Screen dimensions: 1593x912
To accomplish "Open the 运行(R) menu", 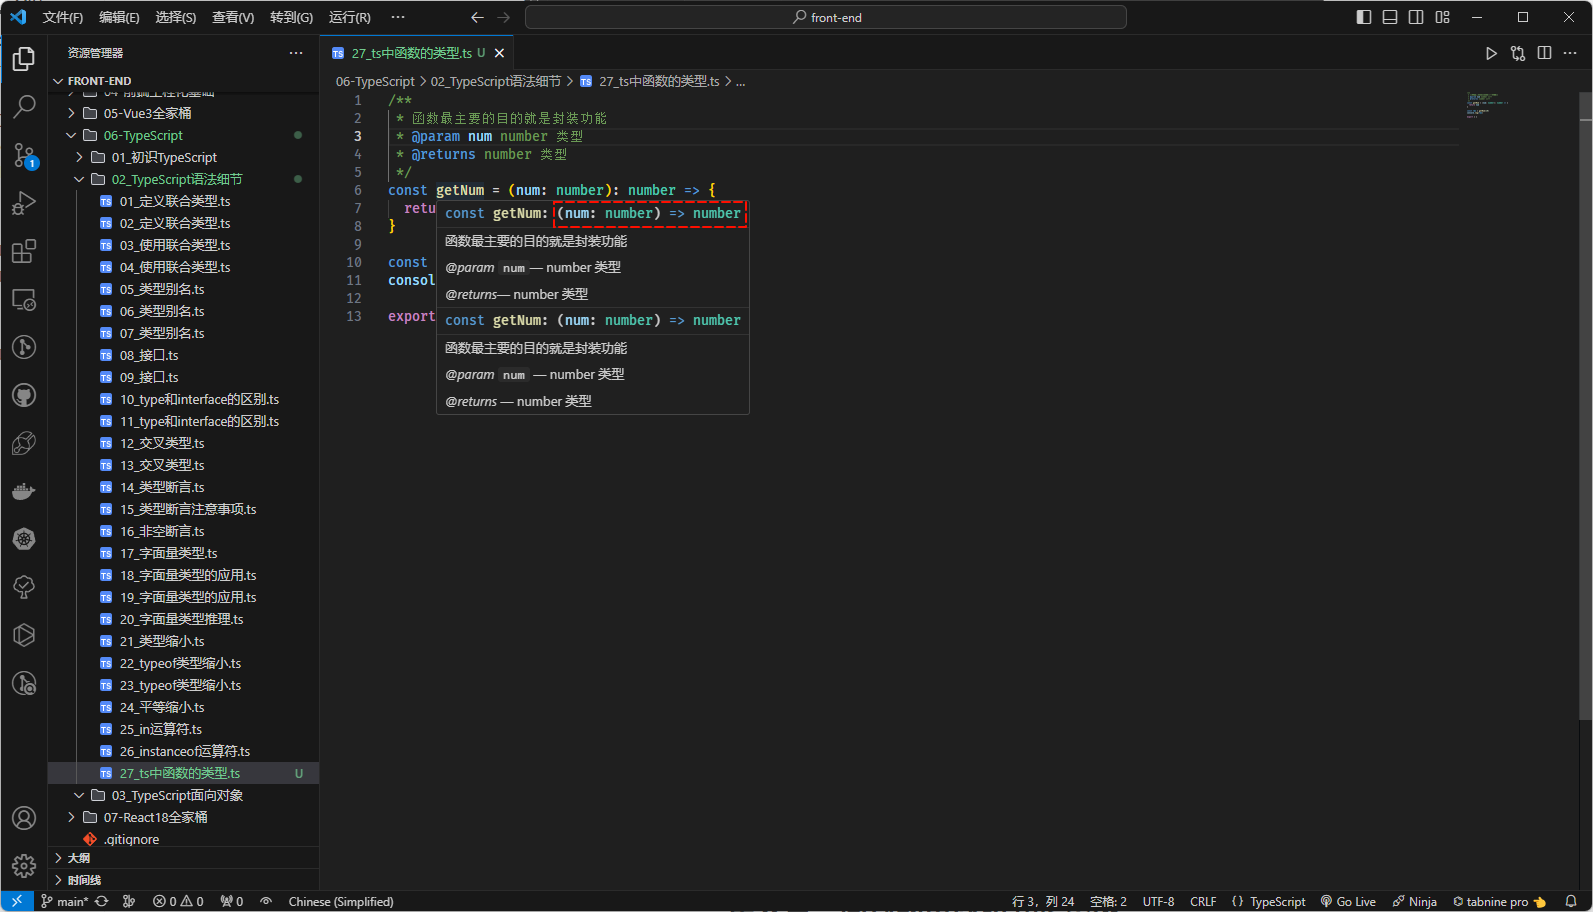I will 349,17.
